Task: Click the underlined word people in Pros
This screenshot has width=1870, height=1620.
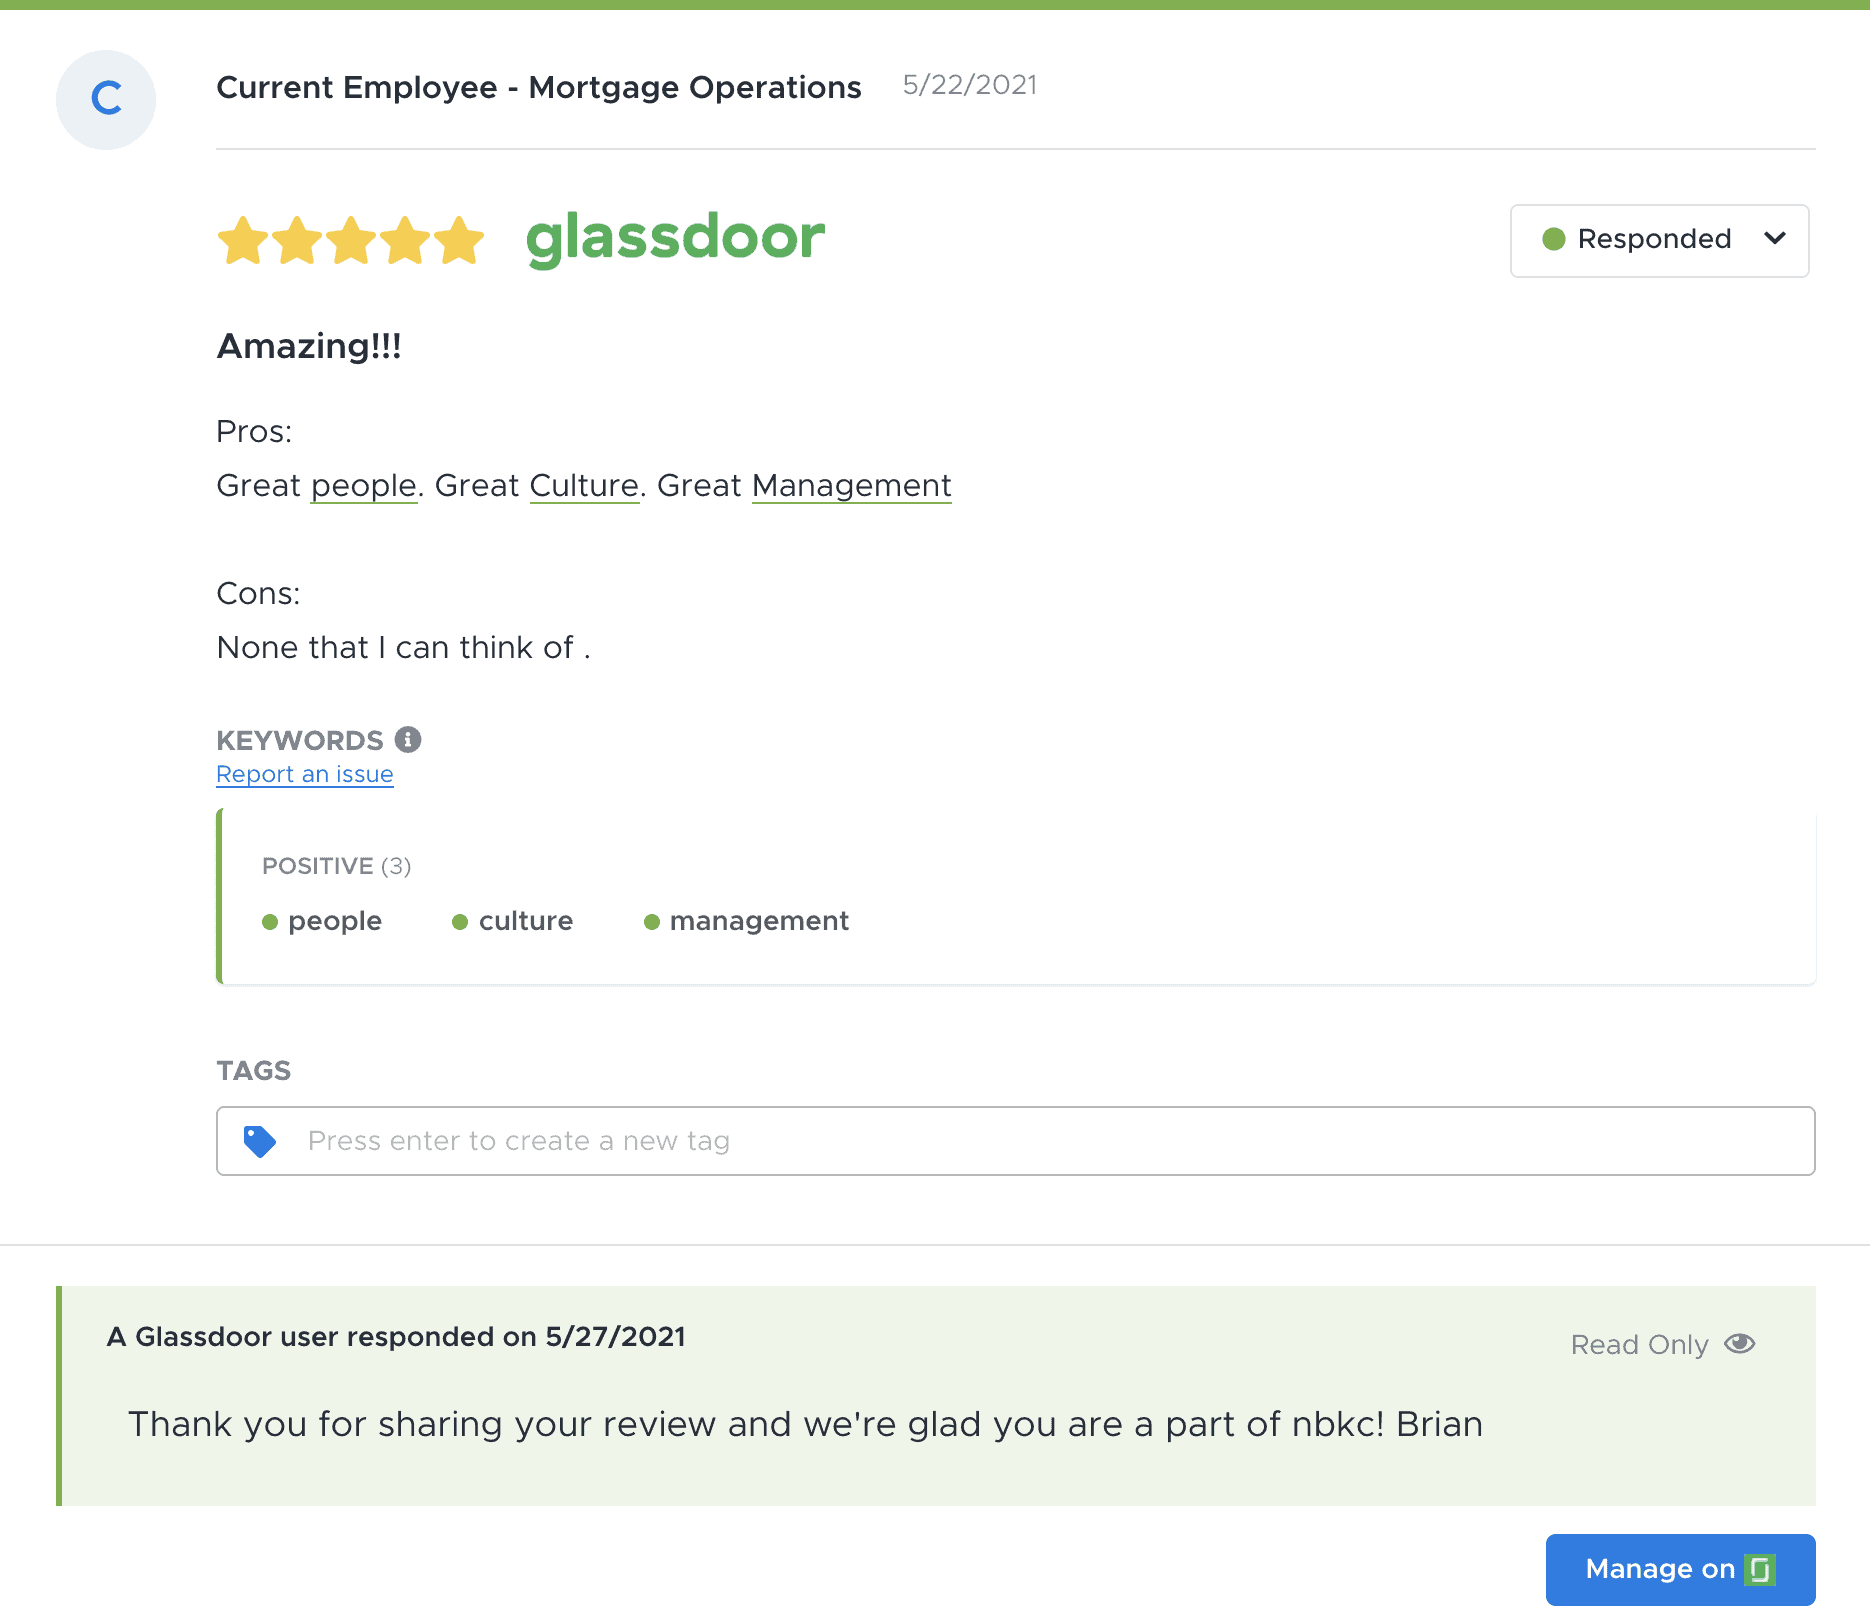Action: [x=363, y=486]
